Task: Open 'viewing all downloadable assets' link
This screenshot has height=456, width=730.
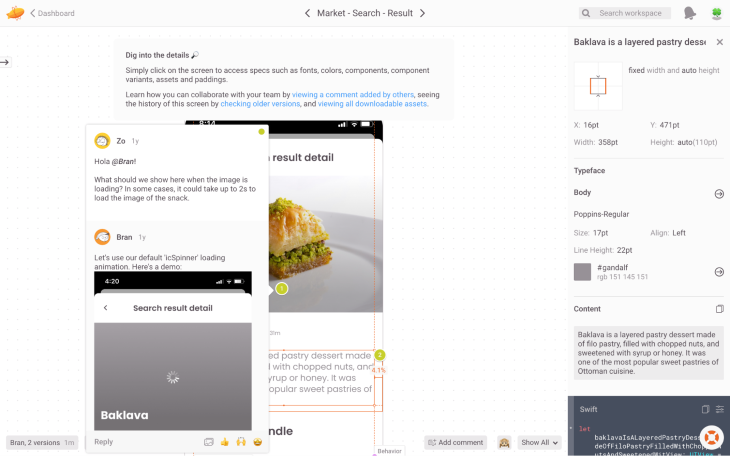Action: [x=372, y=104]
